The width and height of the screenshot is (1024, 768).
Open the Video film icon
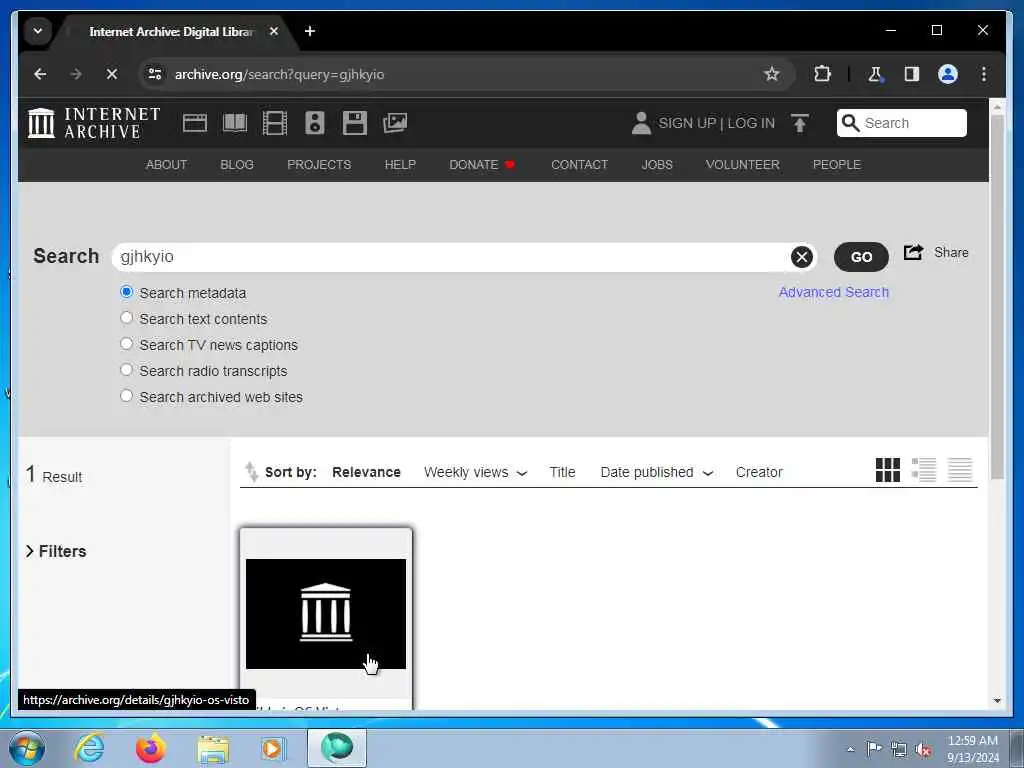click(x=275, y=123)
